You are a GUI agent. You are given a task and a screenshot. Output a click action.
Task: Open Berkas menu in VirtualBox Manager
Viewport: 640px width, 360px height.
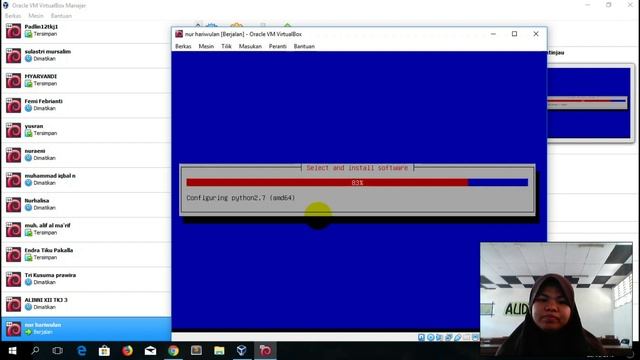coord(13,16)
